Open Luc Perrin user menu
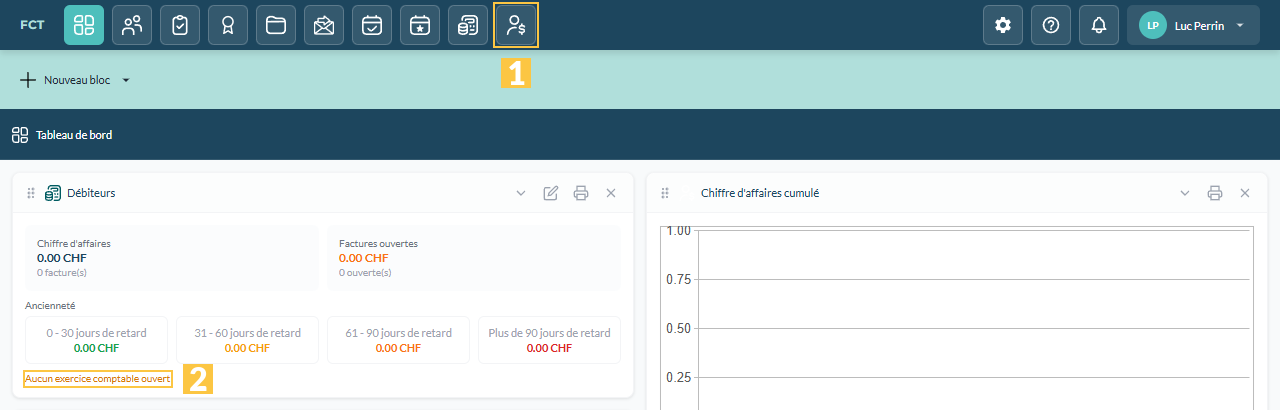This screenshot has height=410, width=1280. pyautogui.click(x=1193, y=25)
